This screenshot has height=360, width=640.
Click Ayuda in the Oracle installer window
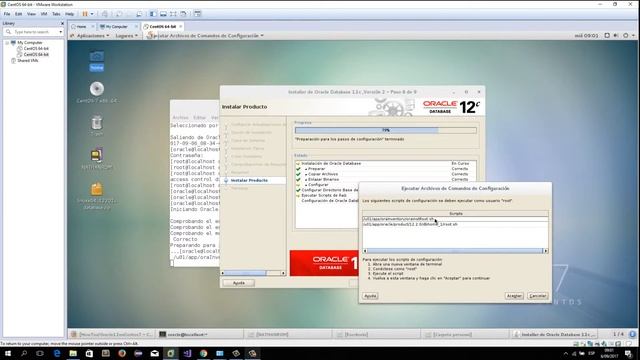coord(239,283)
